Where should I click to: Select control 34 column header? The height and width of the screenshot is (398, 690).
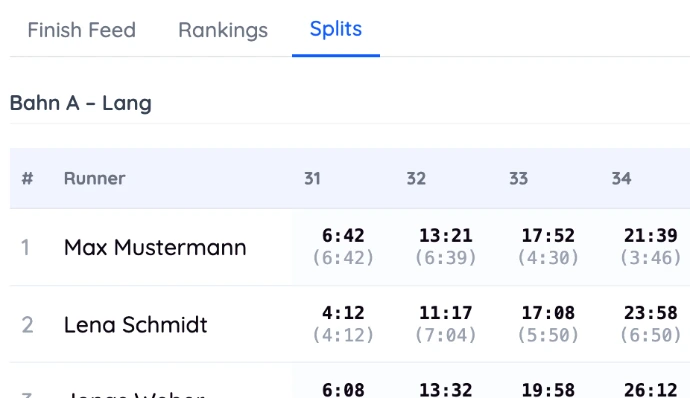pyautogui.click(x=621, y=178)
